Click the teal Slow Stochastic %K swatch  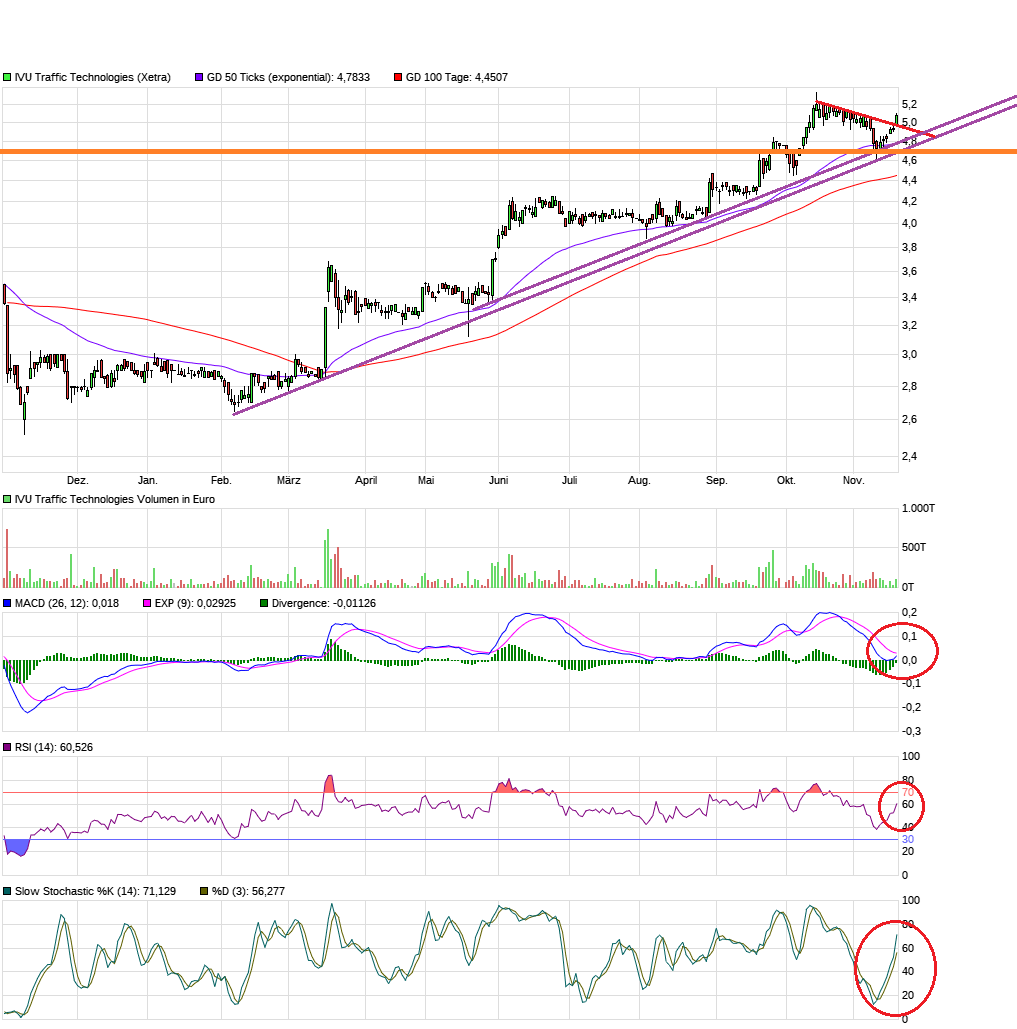tap(7, 891)
